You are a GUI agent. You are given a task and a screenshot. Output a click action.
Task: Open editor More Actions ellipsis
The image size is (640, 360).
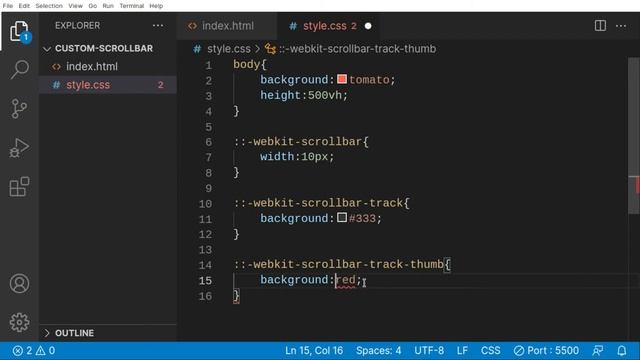(621, 26)
